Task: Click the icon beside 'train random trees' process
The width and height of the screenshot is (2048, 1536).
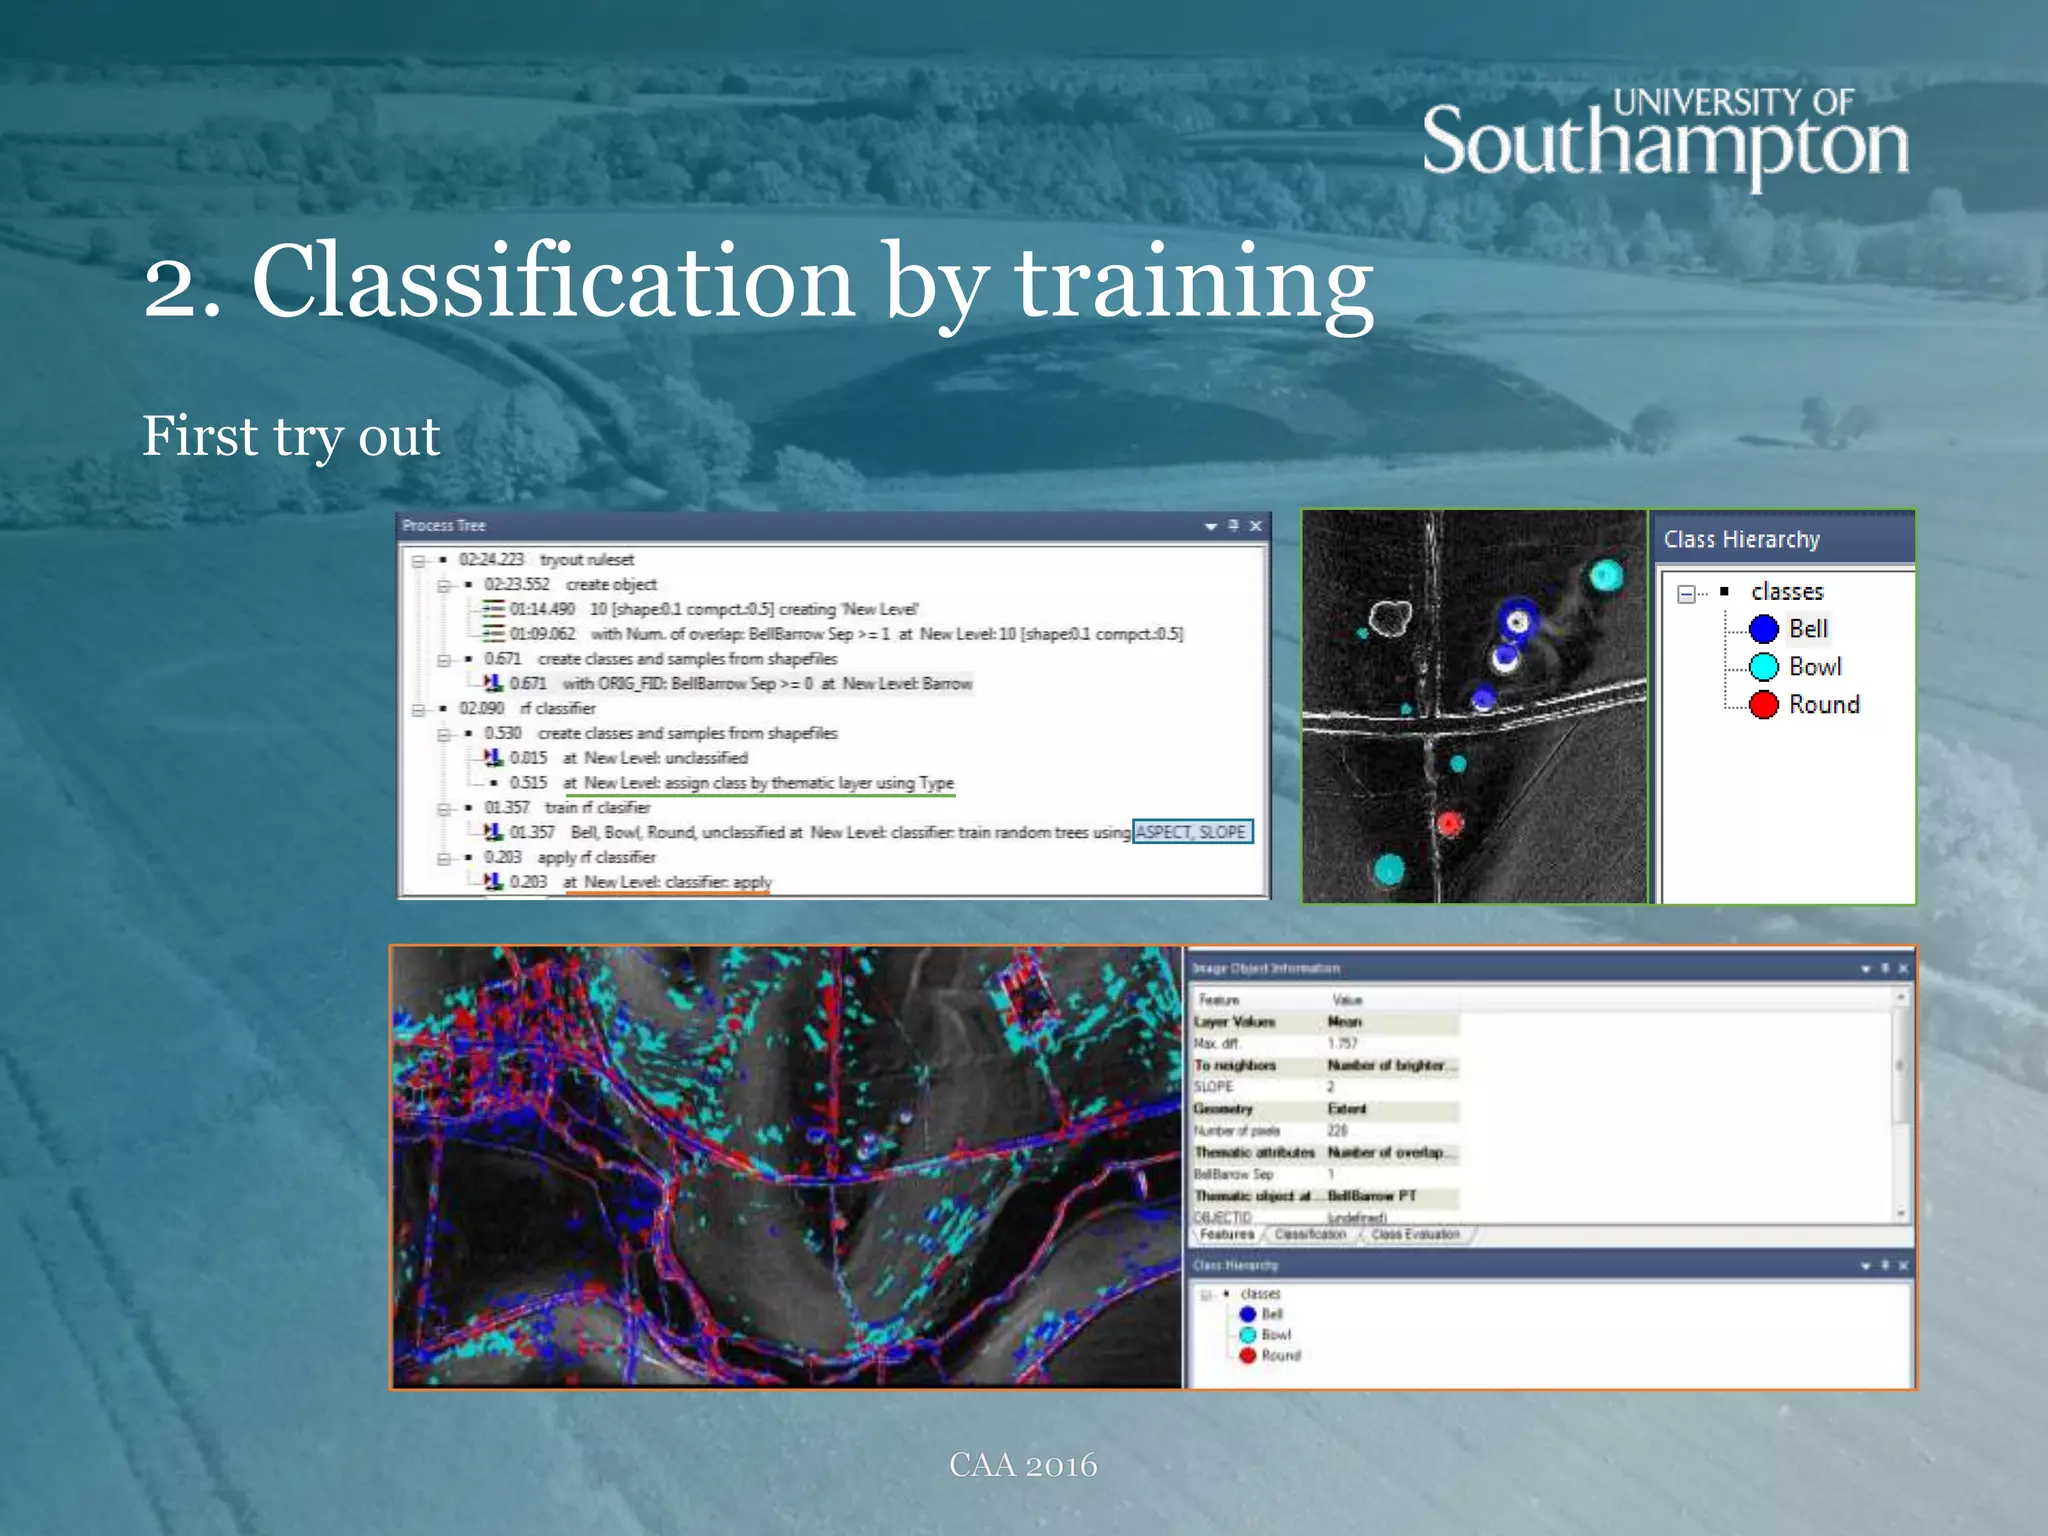Action: point(493,832)
